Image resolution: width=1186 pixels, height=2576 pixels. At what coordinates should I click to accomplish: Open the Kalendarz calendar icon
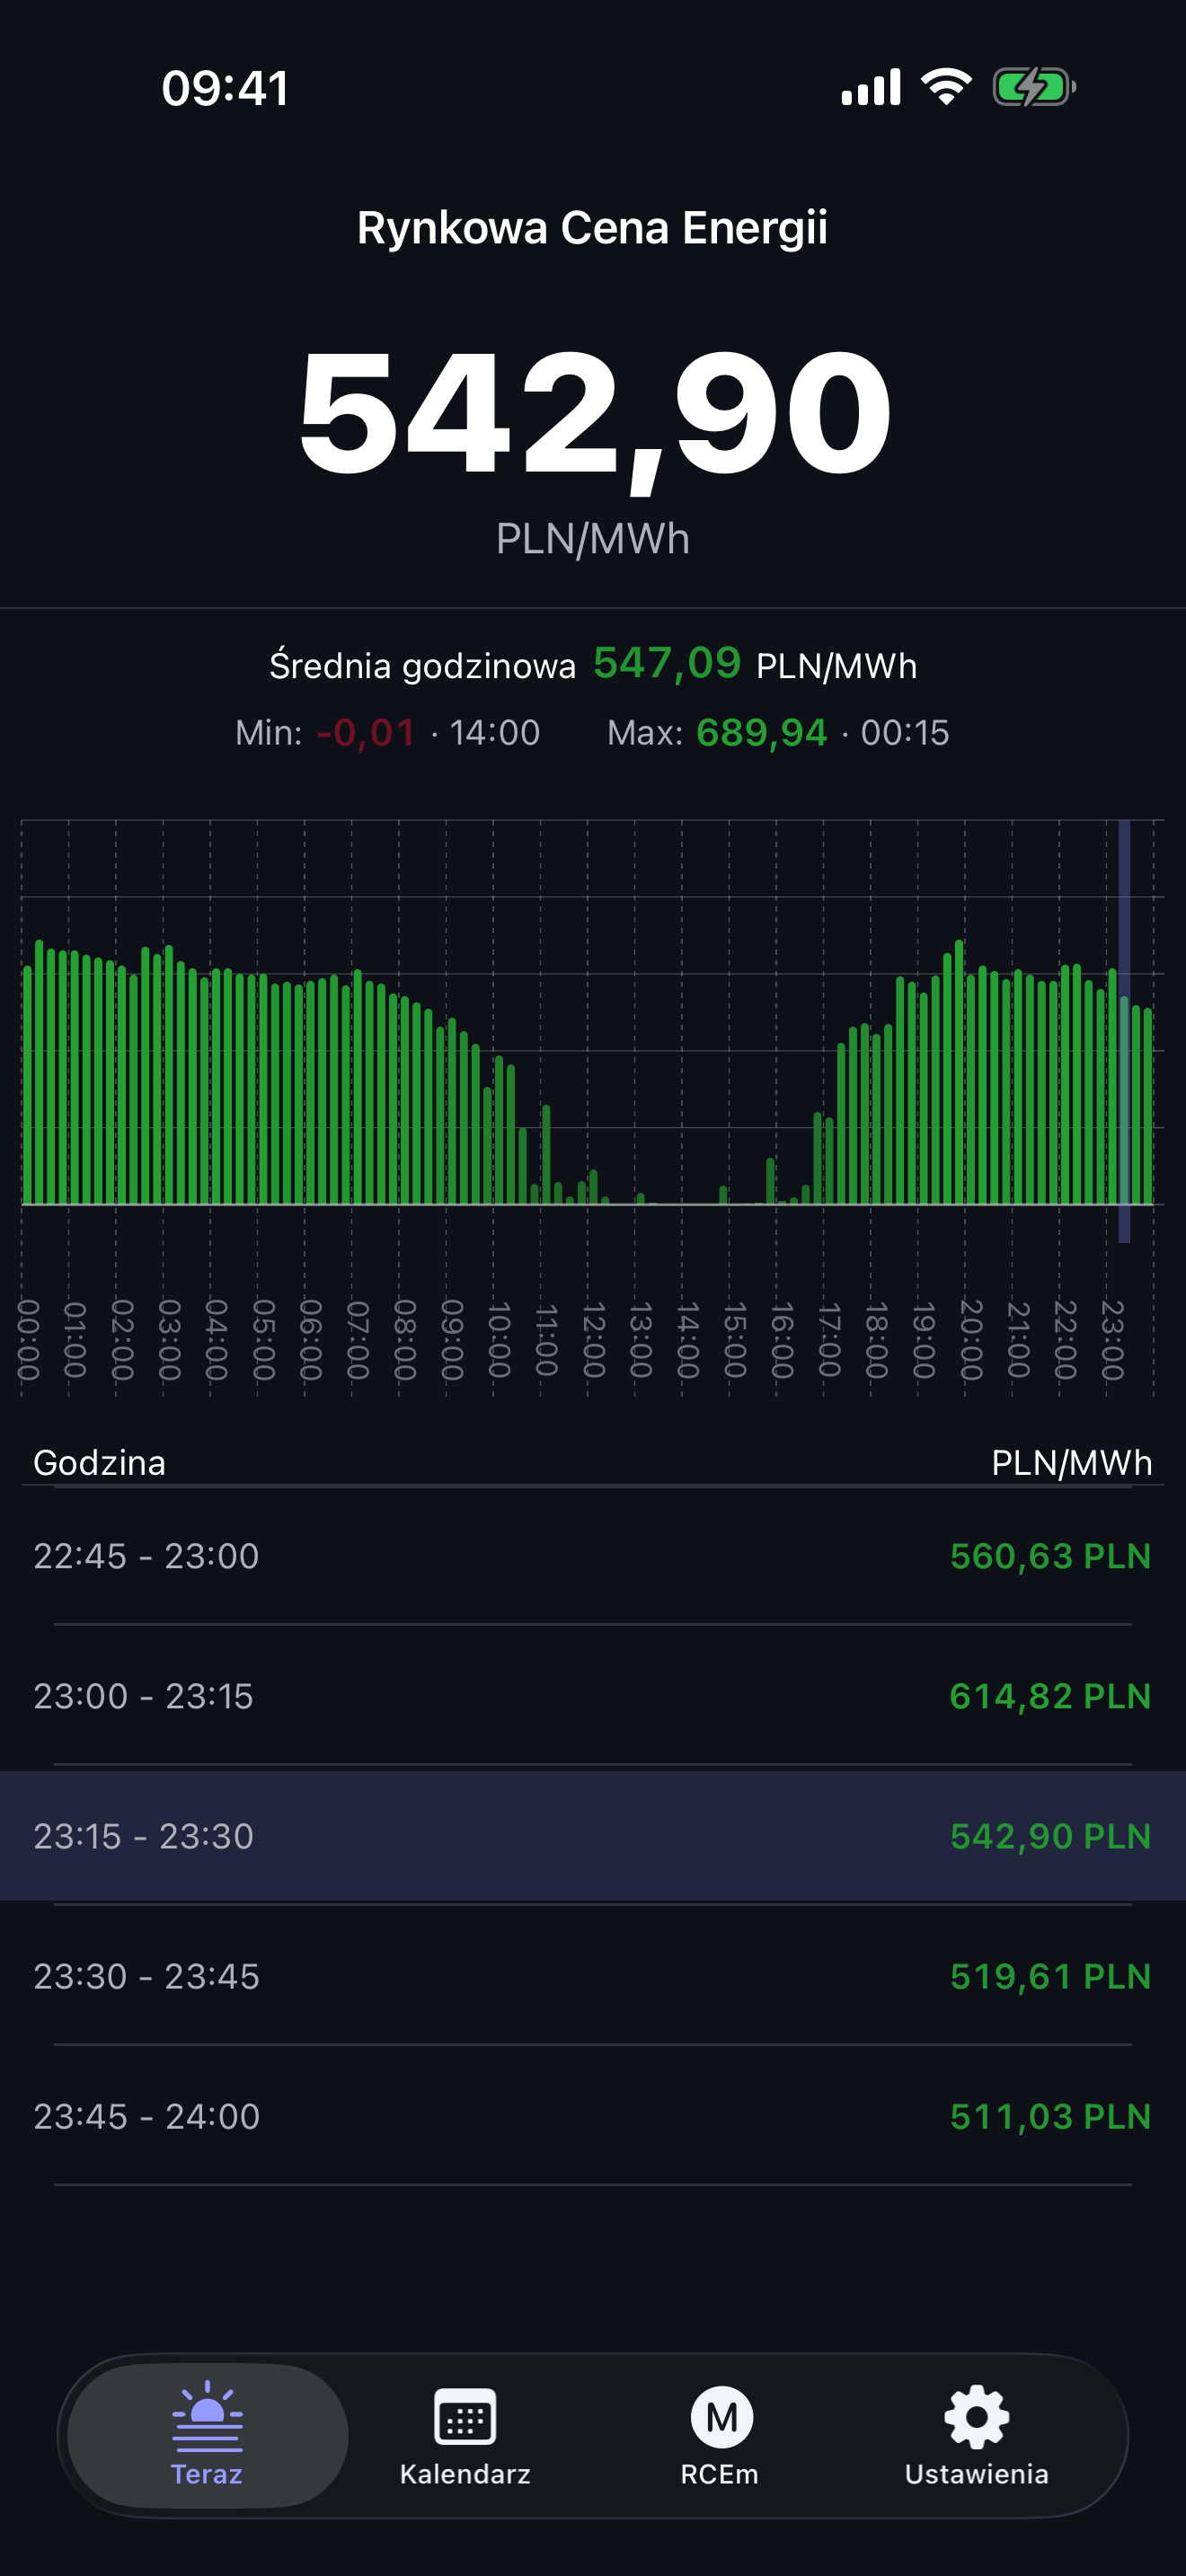(465, 2417)
